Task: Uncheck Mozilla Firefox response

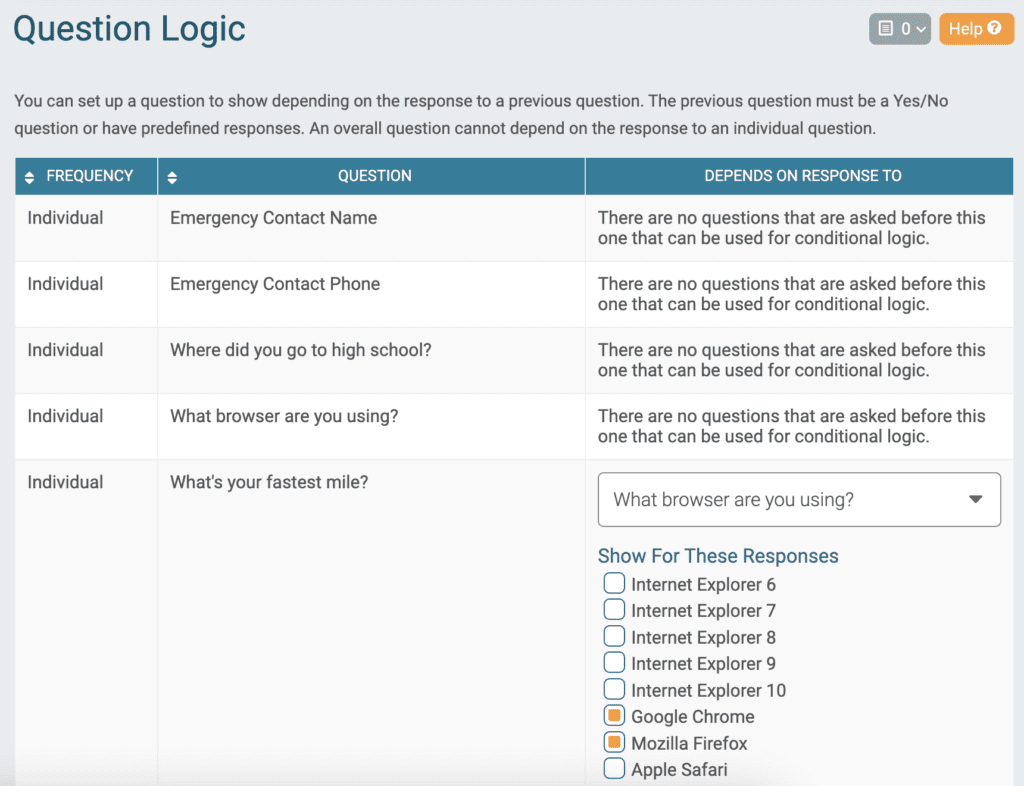Action: [614, 742]
